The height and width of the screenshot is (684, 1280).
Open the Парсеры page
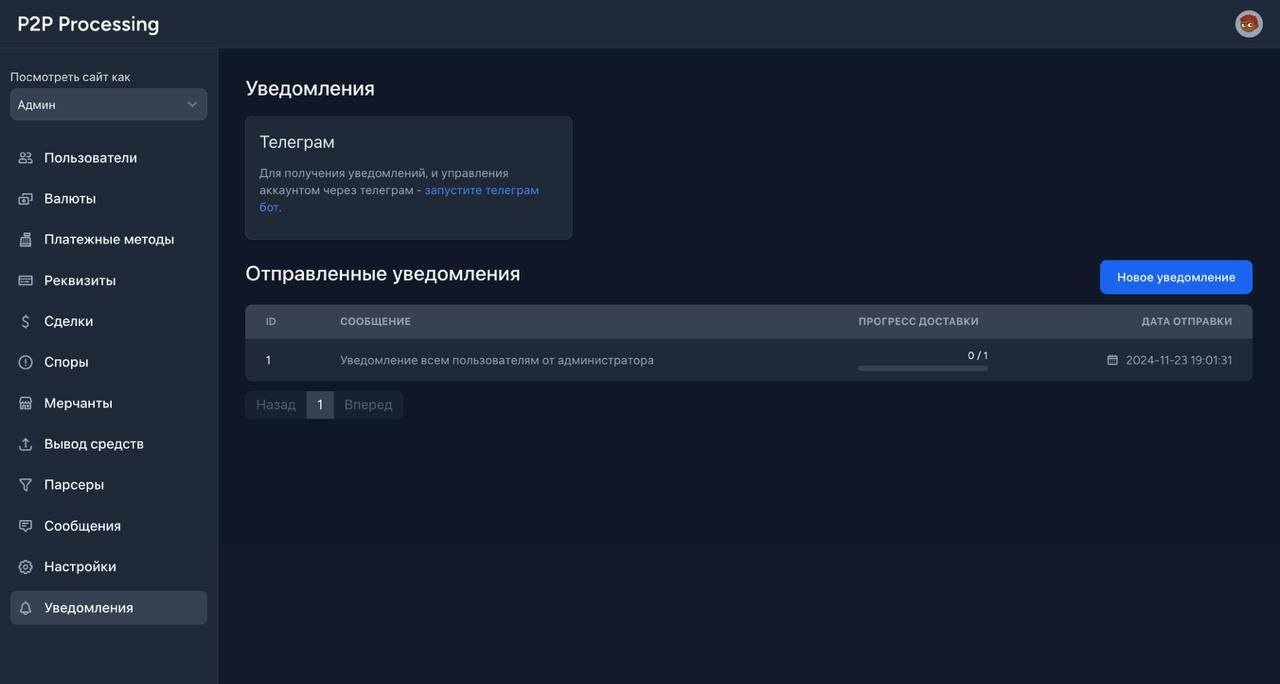tap(109, 485)
